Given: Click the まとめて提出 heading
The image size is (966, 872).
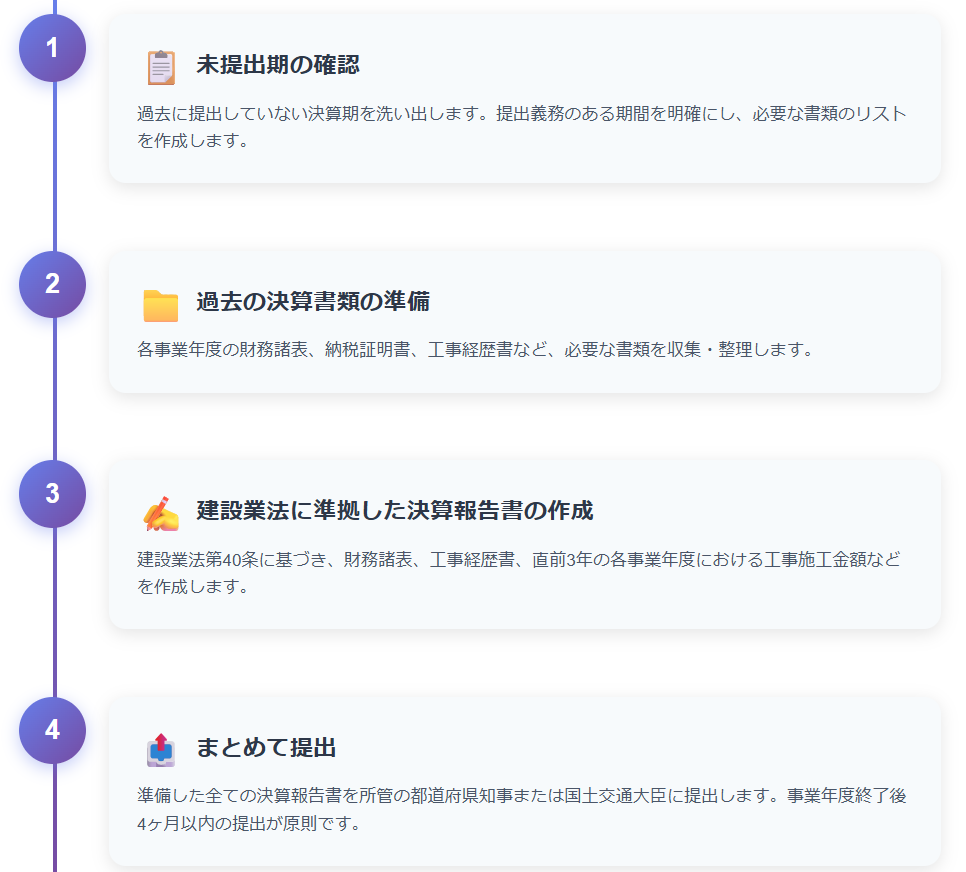Looking at the screenshot, I should pyautogui.click(x=266, y=748).
